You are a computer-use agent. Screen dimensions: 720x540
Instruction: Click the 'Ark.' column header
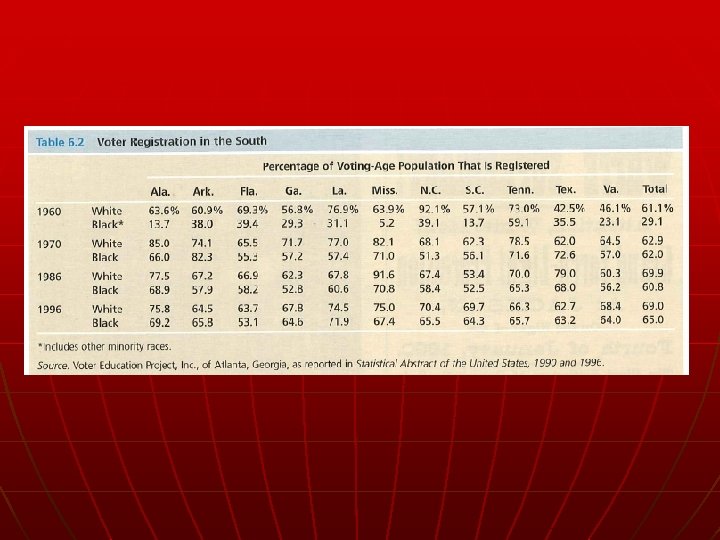tap(203, 191)
